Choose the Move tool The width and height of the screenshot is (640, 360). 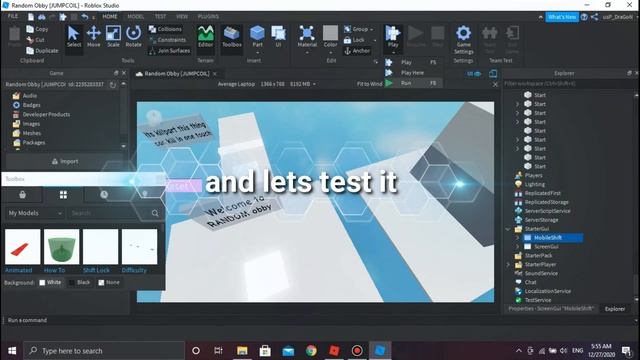click(x=93, y=37)
